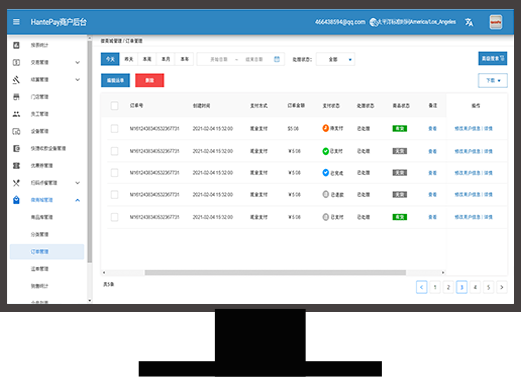Click the red 删除 delete button
The image size is (521, 377).
(x=150, y=80)
